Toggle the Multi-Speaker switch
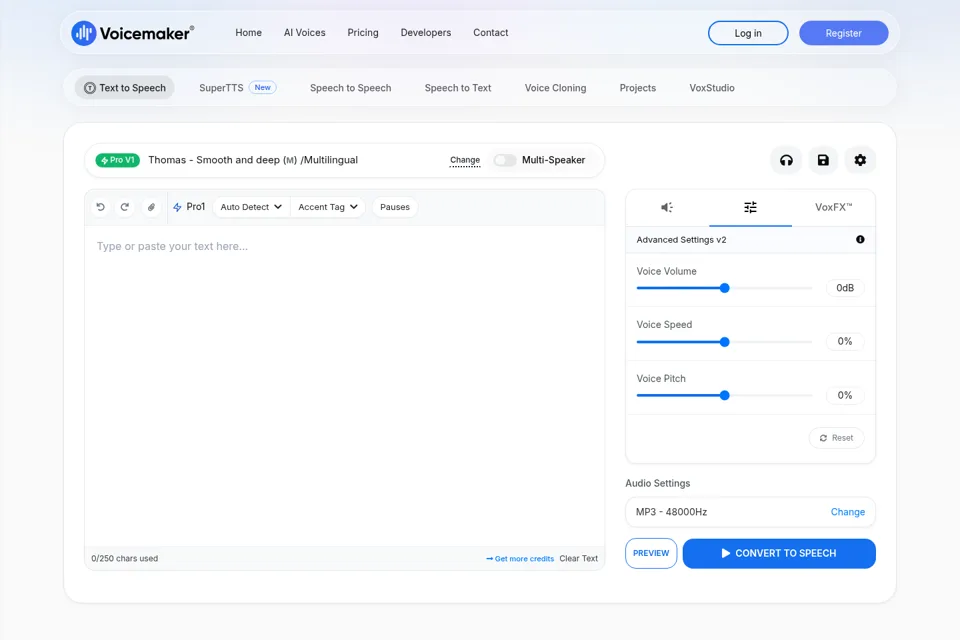 click(505, 160)
